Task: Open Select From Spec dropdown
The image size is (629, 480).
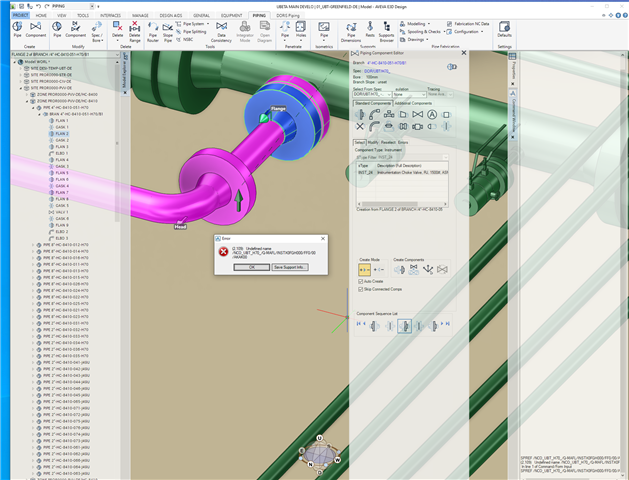Action: coord(372,95)
